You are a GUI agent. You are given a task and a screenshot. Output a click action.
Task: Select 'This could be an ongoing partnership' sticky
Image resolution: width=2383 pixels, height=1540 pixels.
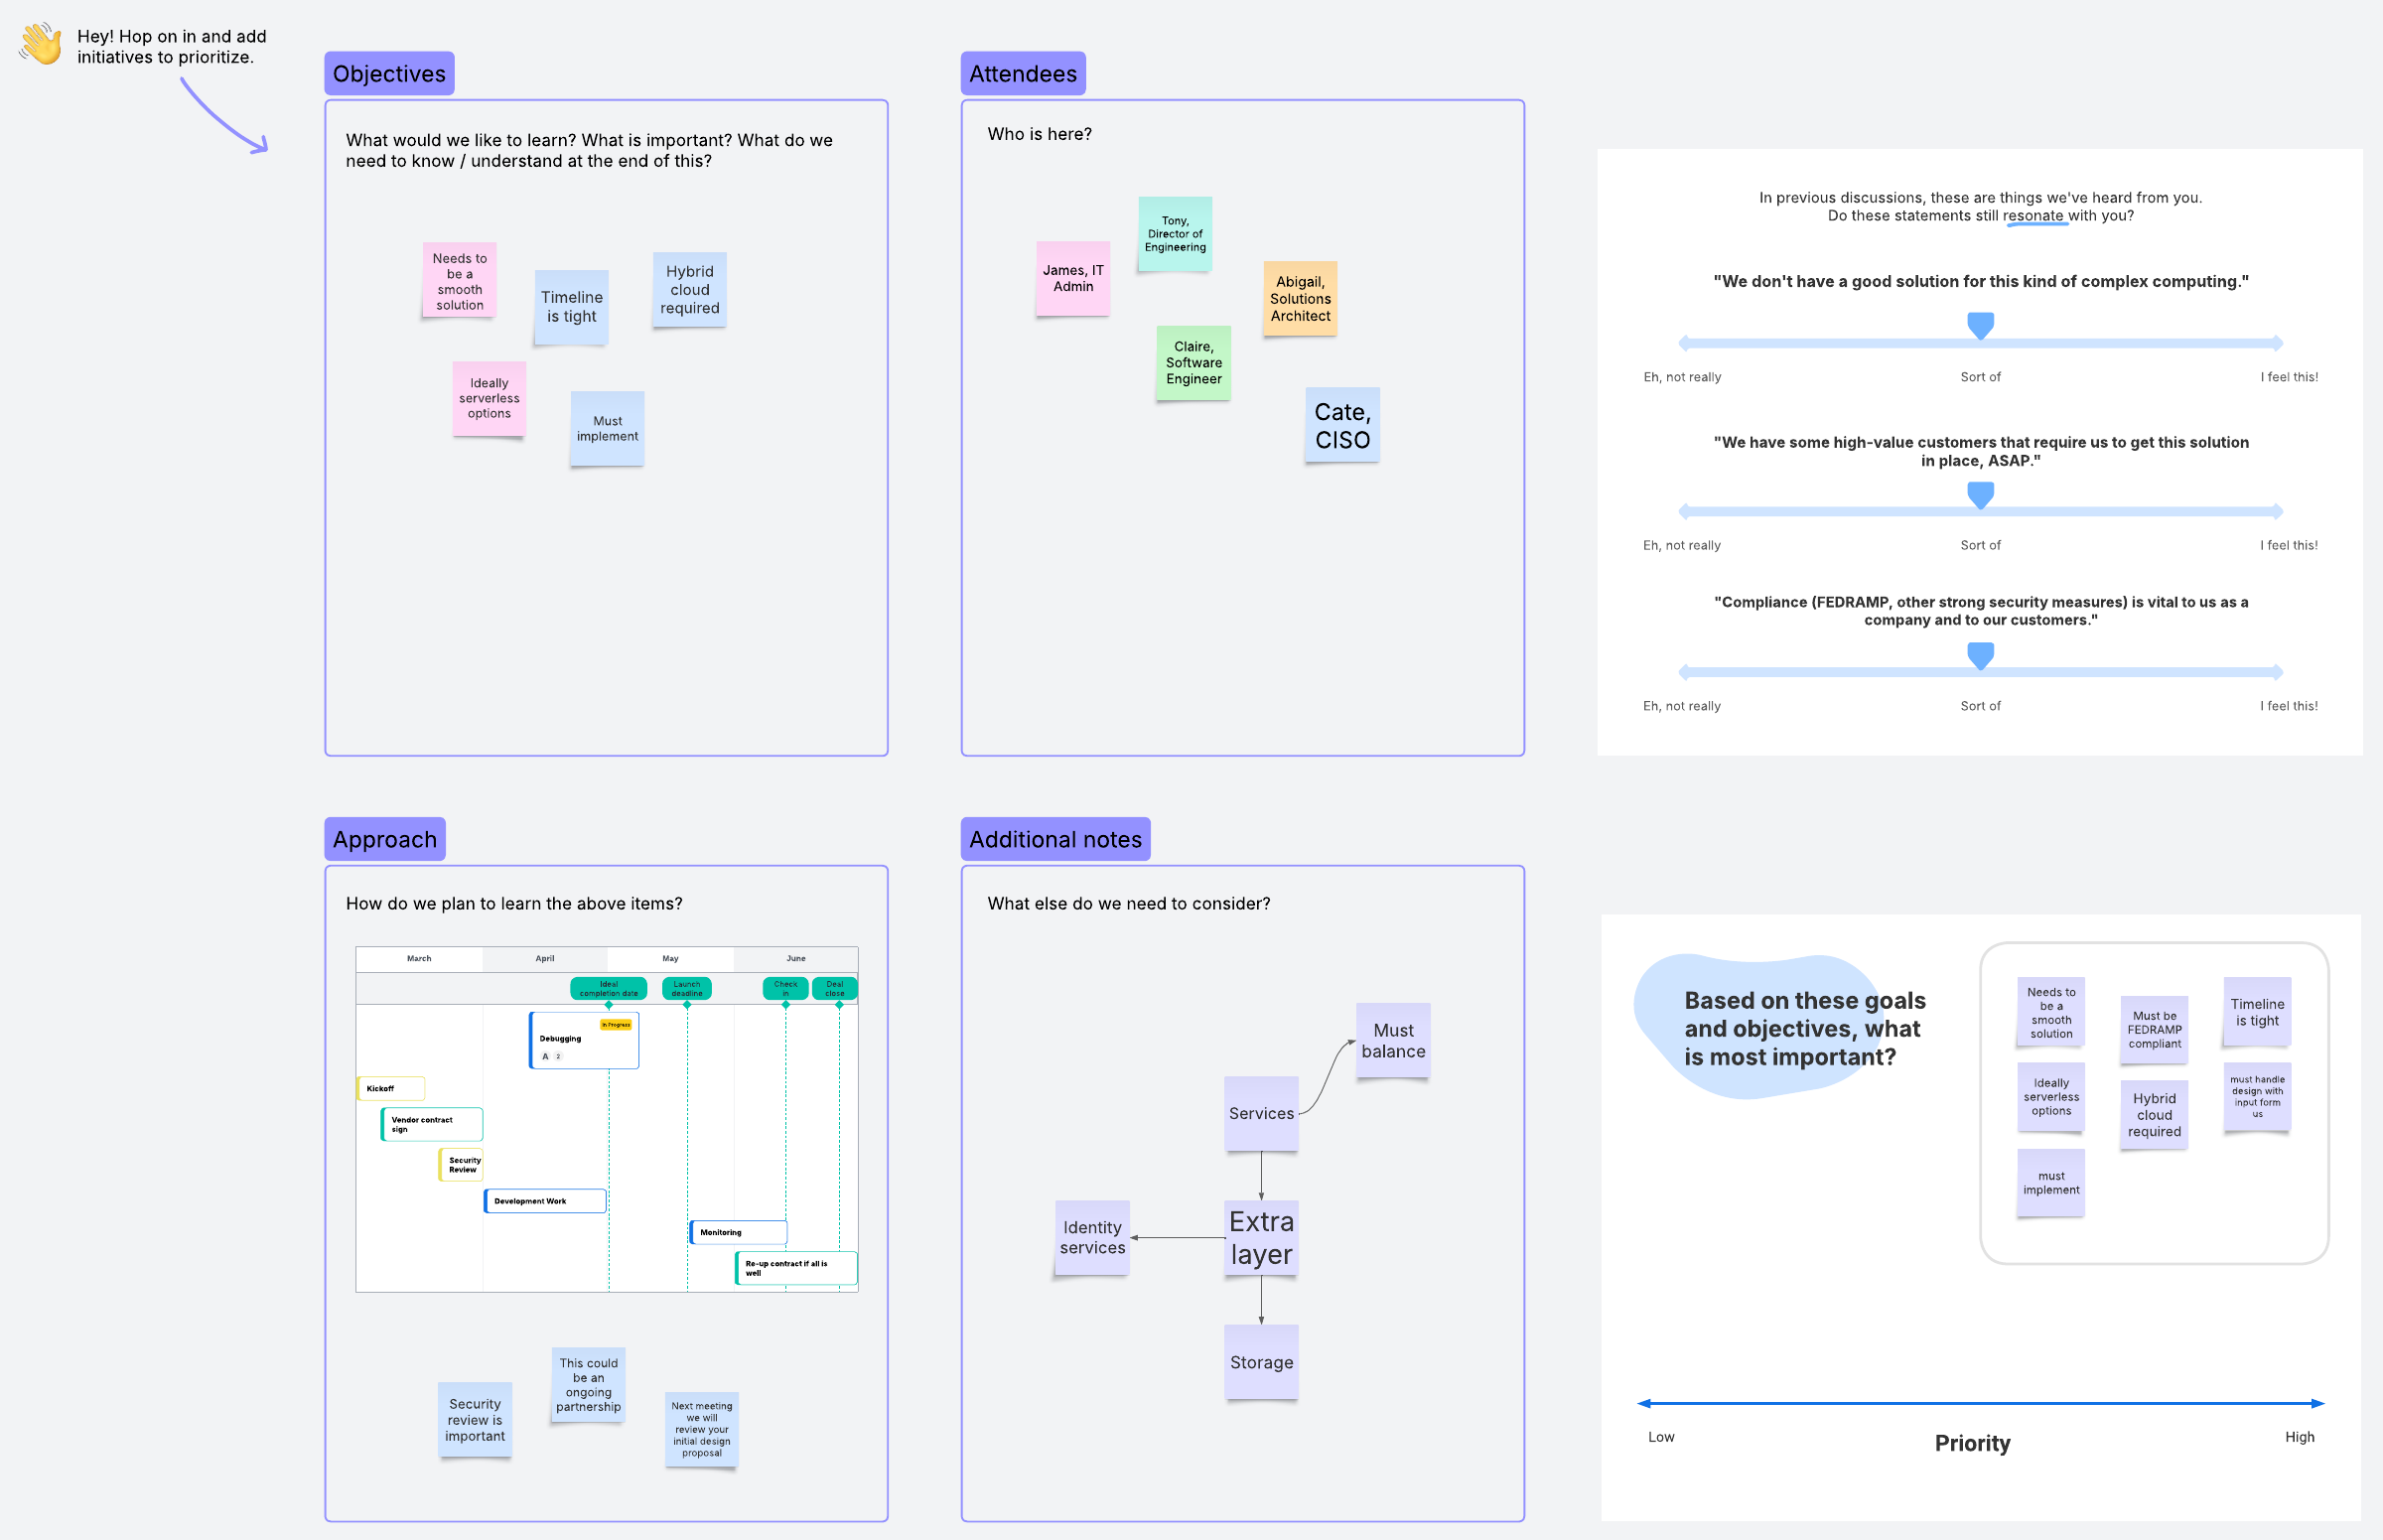click(x=588, y=1385)
